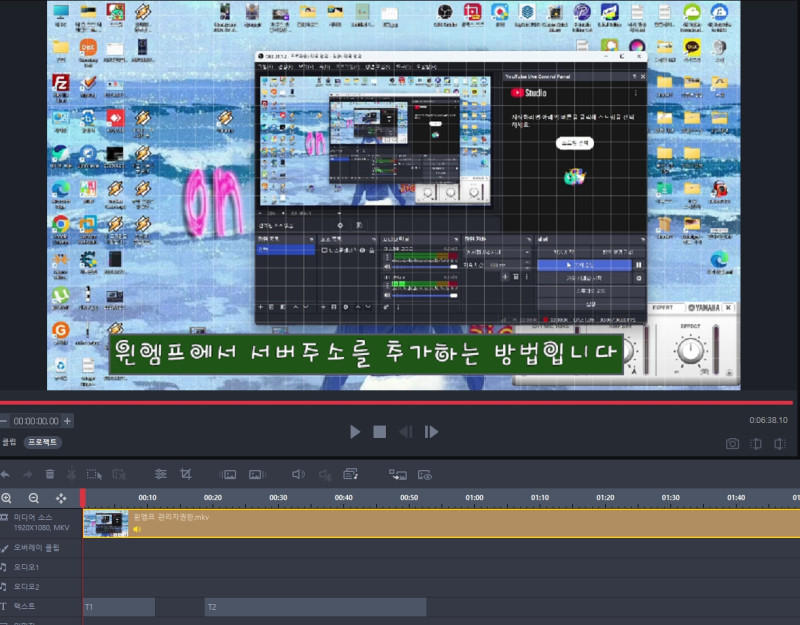Select the 오디오1 track label

click(26, 567)
